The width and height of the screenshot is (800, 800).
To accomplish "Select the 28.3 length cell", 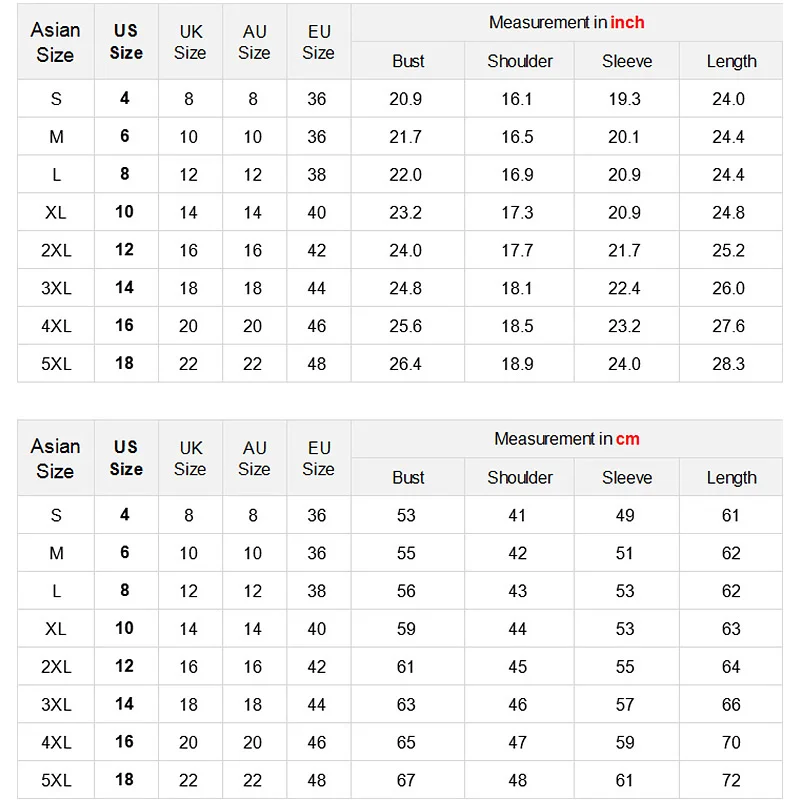I will coord(728,364).
